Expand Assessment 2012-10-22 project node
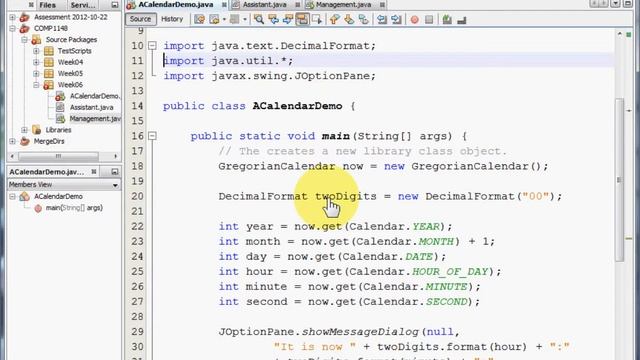The height and width of the screenshot is (360, 640). coord(12,17)
